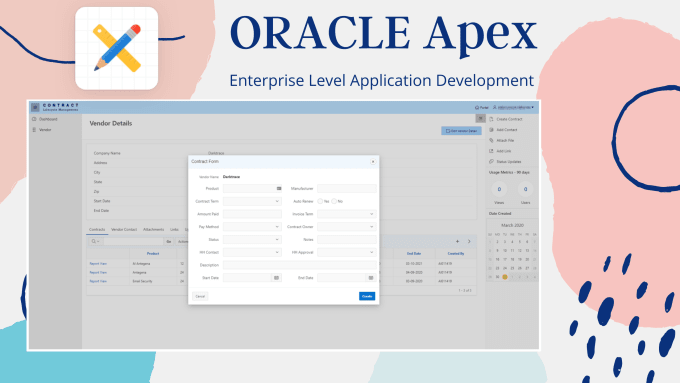Click the next arrow beside the plus icon

469,241
